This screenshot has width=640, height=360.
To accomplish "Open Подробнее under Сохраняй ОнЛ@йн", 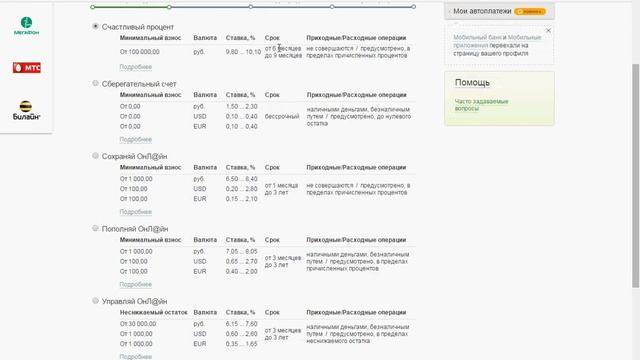I will pyautogui.click(x=136, y=212).
